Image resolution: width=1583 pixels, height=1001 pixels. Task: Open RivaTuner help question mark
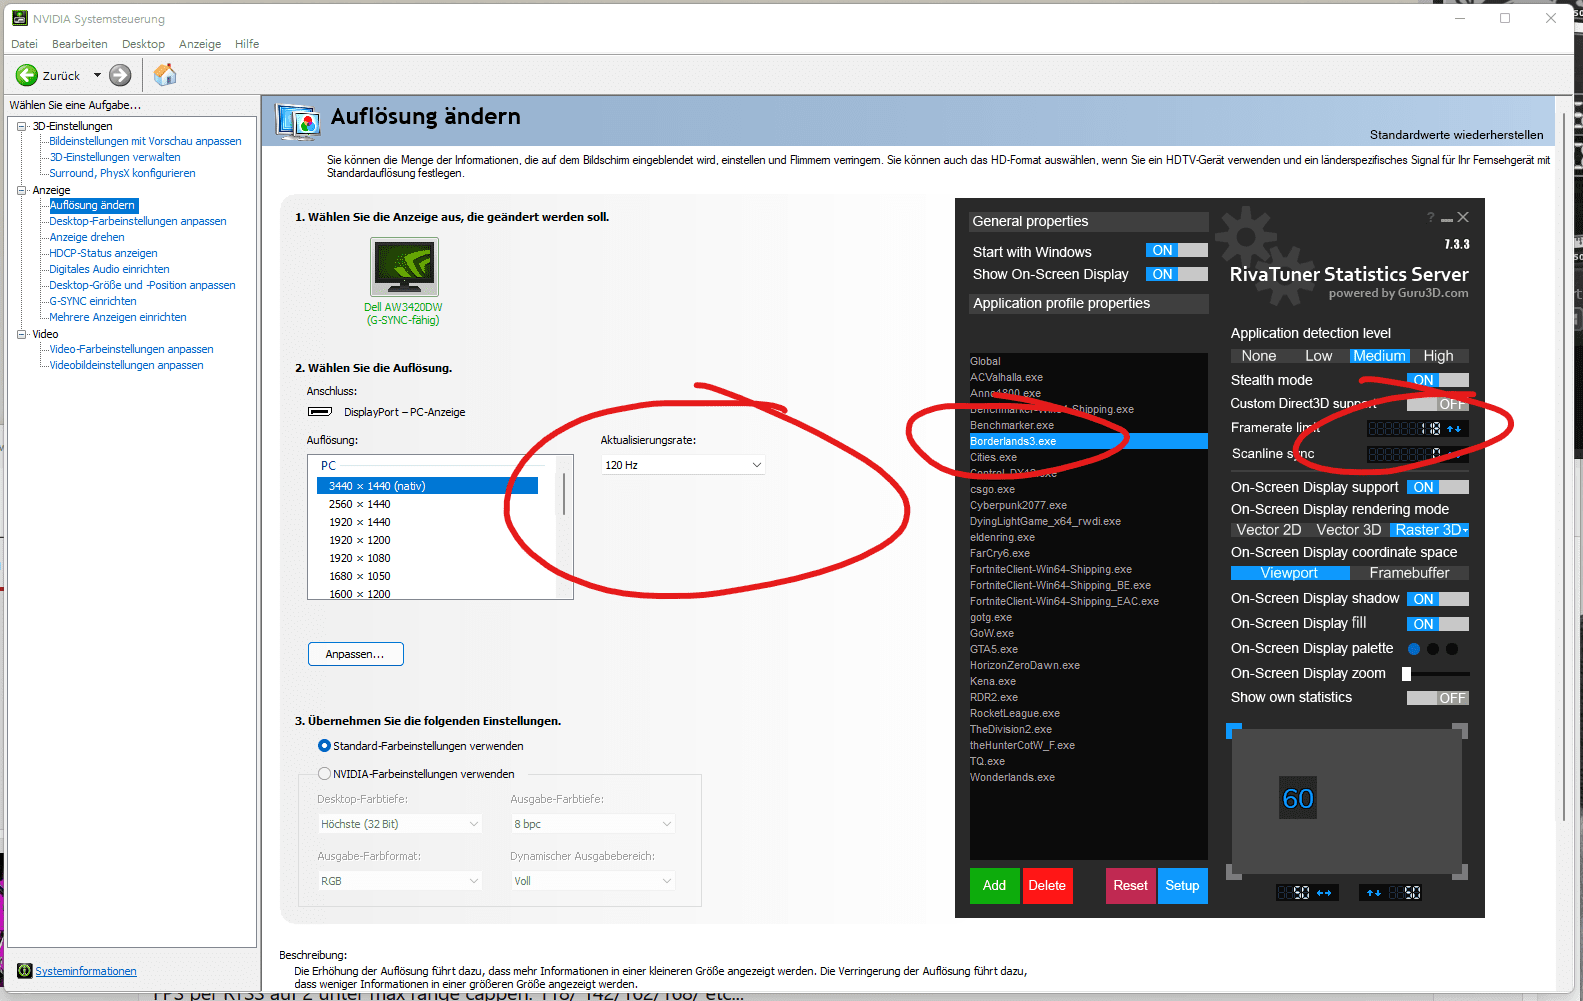pos(1431,217)
